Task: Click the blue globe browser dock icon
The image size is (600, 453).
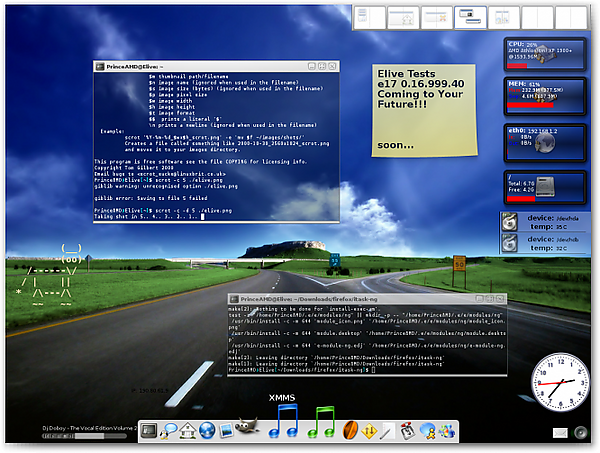Action: pyautogui.click(x=208, y=431)
